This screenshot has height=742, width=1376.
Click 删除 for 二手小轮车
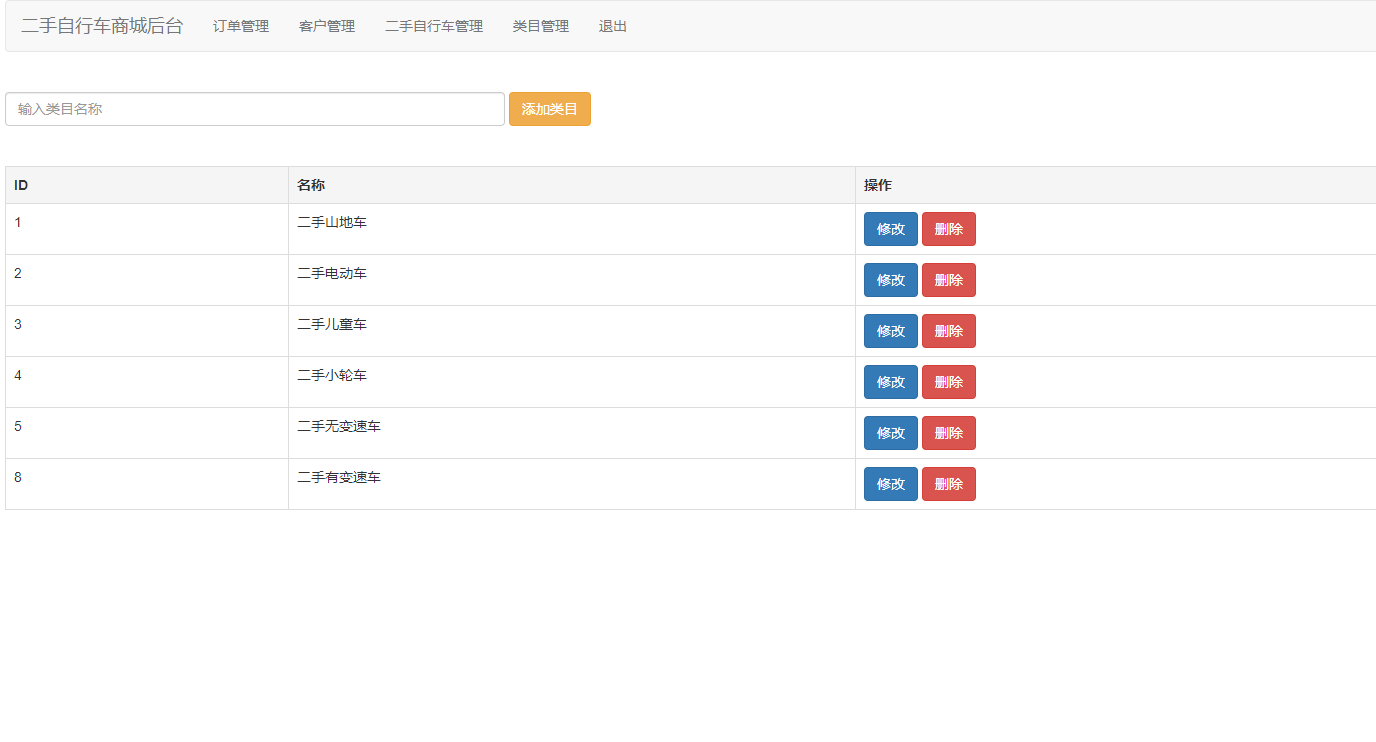click(948, 382)
